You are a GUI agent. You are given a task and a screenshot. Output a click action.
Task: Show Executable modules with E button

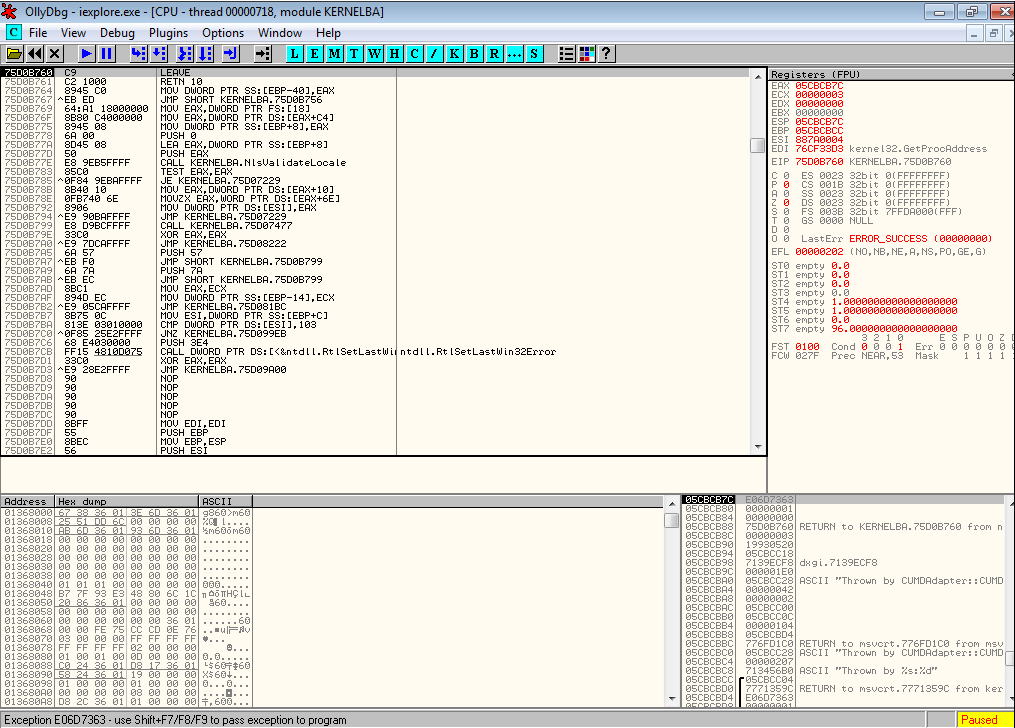[x=315, y=54]
